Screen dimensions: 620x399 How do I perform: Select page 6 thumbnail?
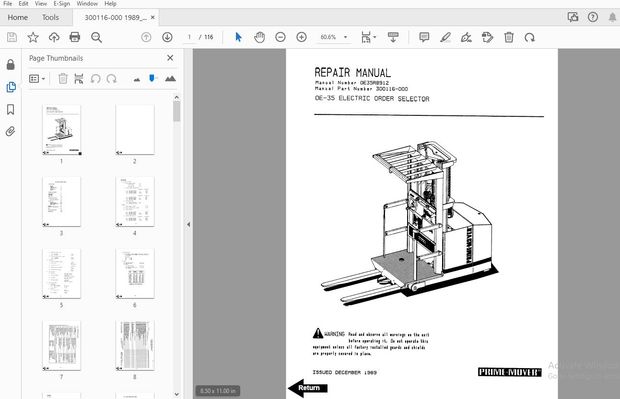[135, 274]
